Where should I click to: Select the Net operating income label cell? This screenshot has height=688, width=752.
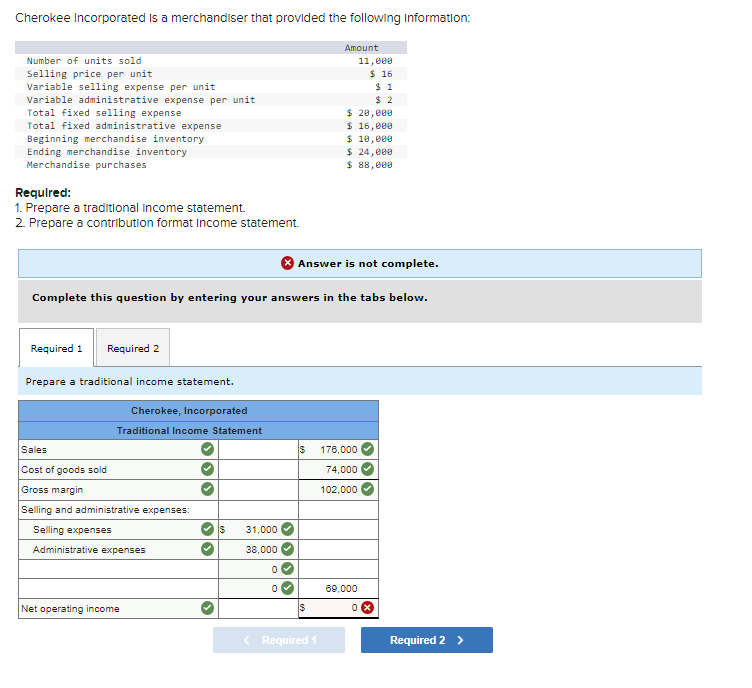(118, 608)
